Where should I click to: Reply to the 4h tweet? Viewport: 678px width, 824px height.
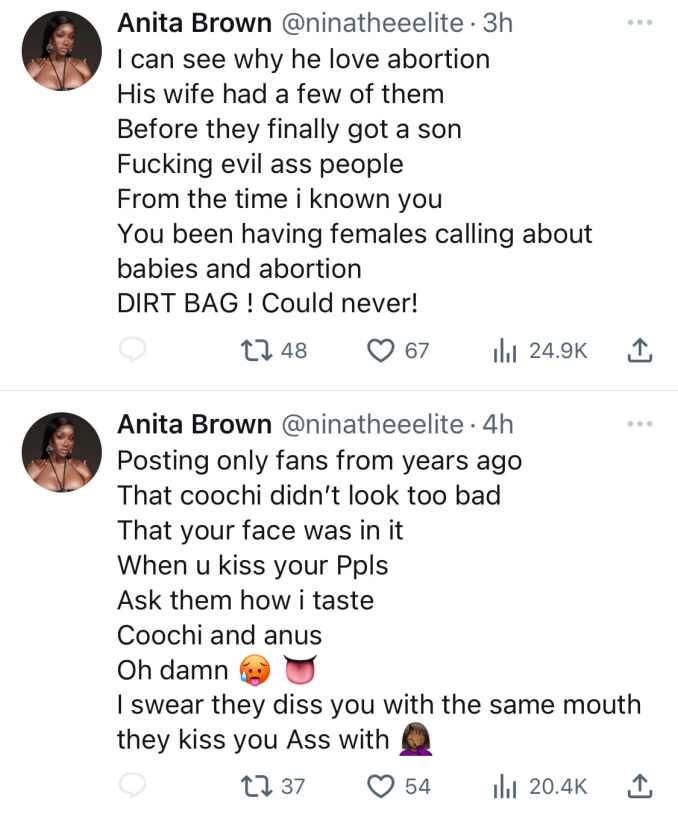coord(133,786)
